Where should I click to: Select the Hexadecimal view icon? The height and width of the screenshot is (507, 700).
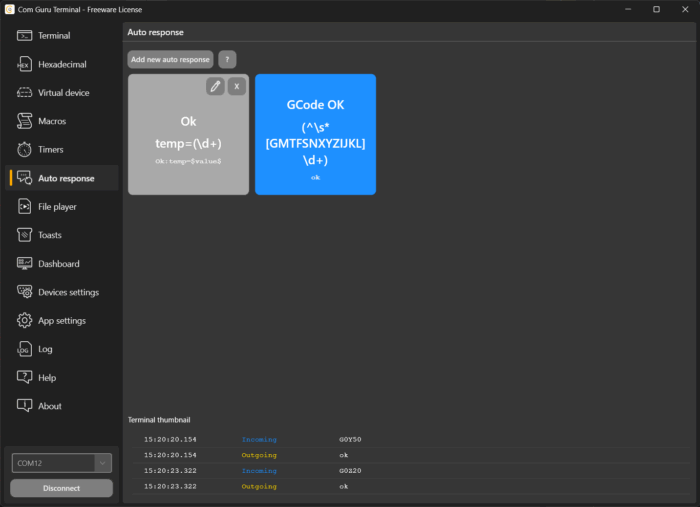(x=25, y=64)
